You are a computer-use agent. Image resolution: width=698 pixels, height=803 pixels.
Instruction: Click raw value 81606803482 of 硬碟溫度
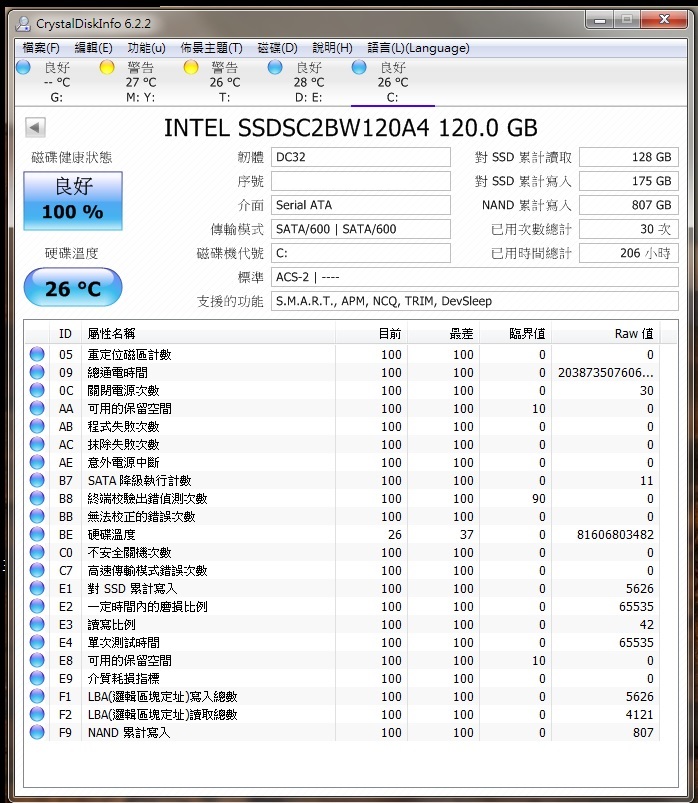click(615, 535)
